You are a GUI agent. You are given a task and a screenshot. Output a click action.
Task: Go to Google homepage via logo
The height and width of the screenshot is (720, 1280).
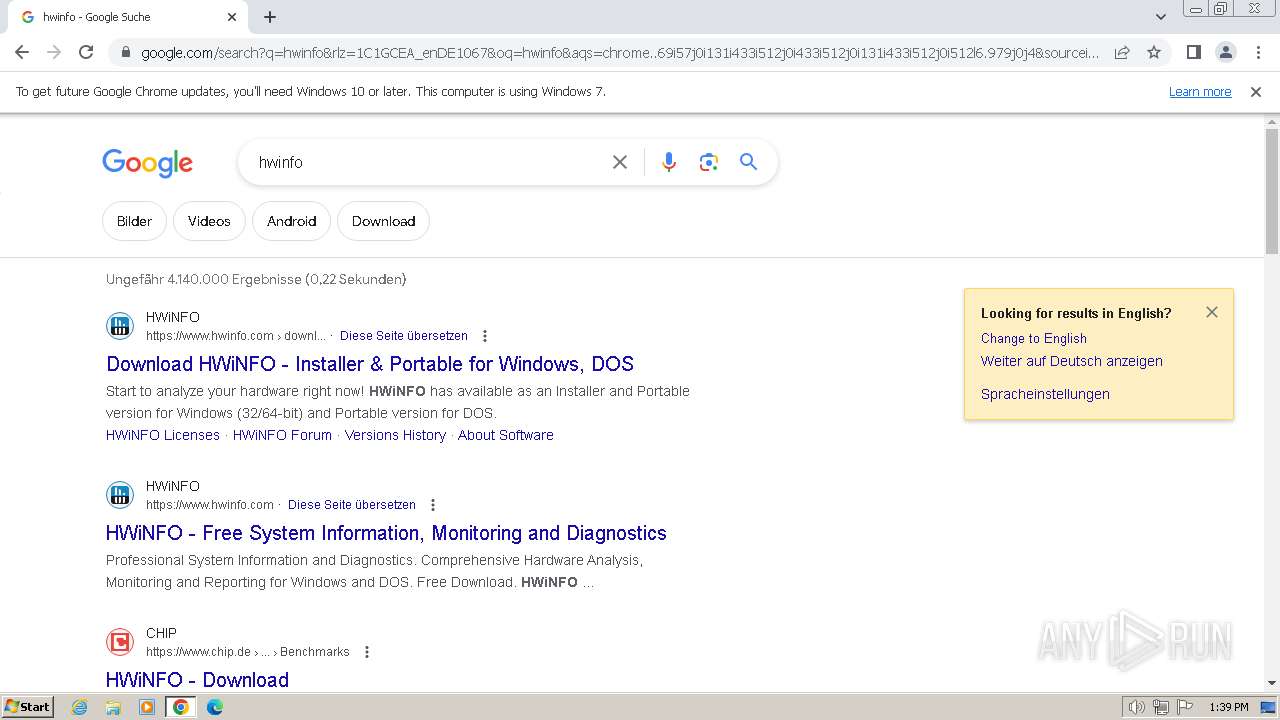147,163
